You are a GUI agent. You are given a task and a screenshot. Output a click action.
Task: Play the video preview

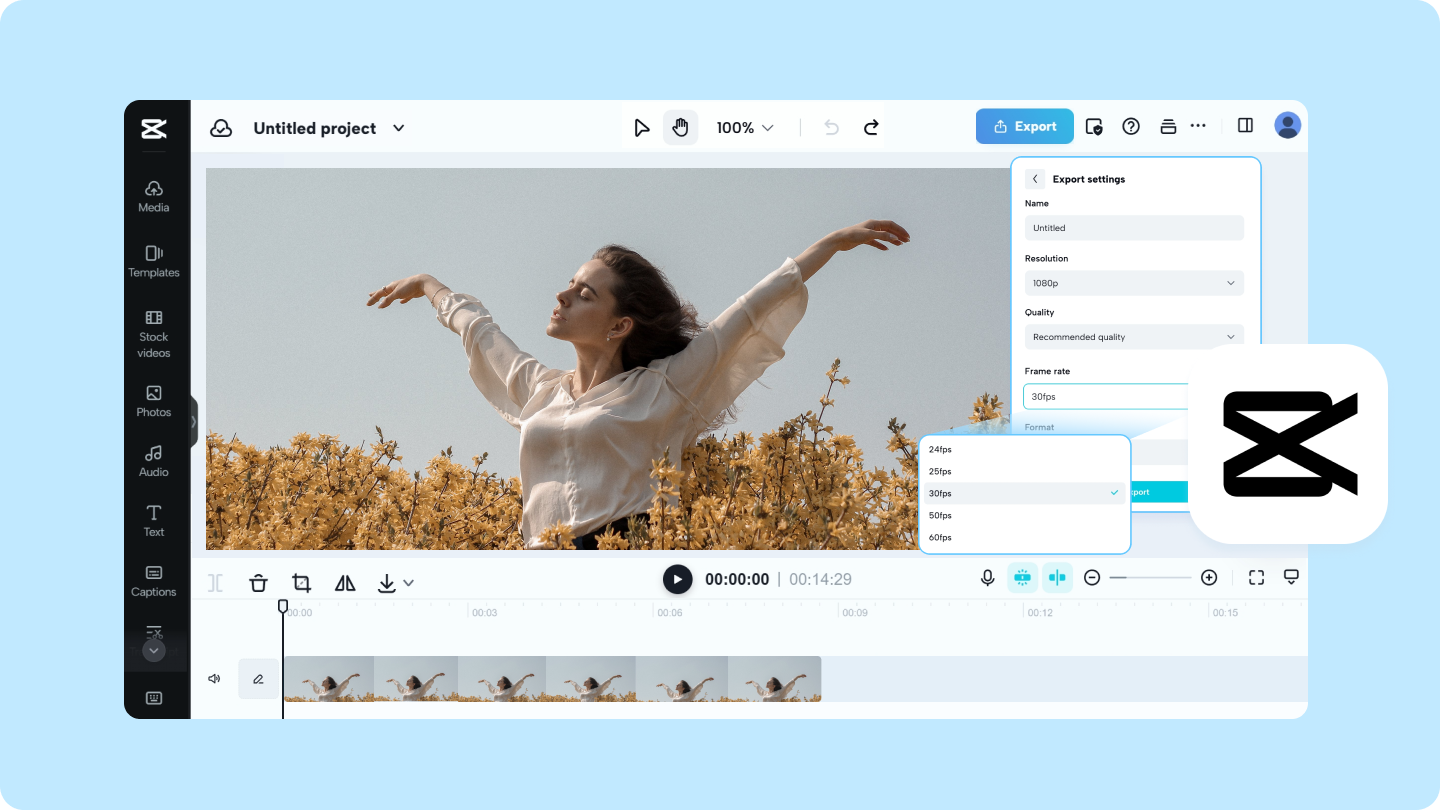[x=677, y=579]
